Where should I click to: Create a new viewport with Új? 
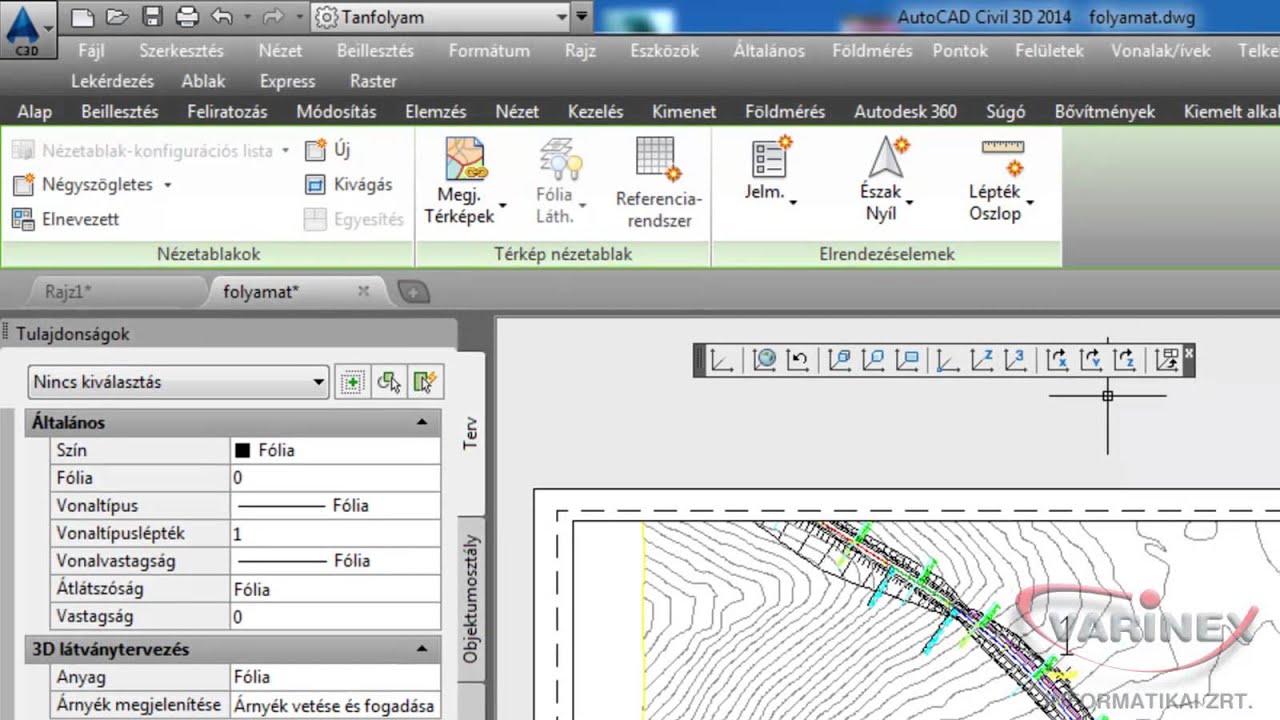click(x=328, y=150)
